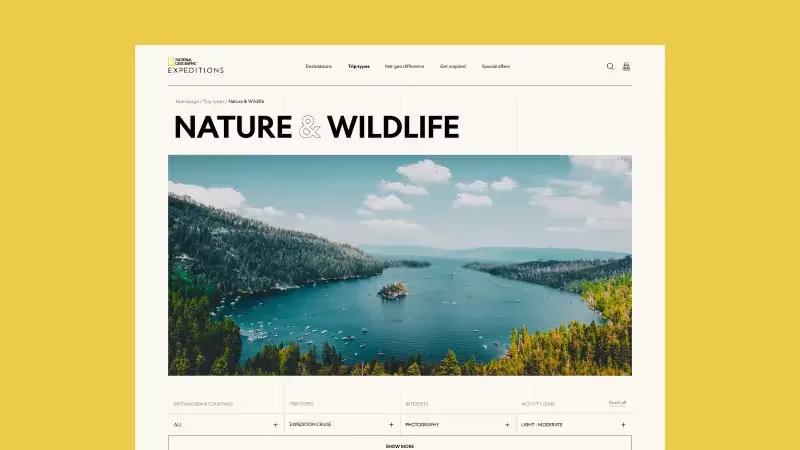Click the Destination & Countries filter label
This screenshot has width=800, height=450.
tap(203, 404)
